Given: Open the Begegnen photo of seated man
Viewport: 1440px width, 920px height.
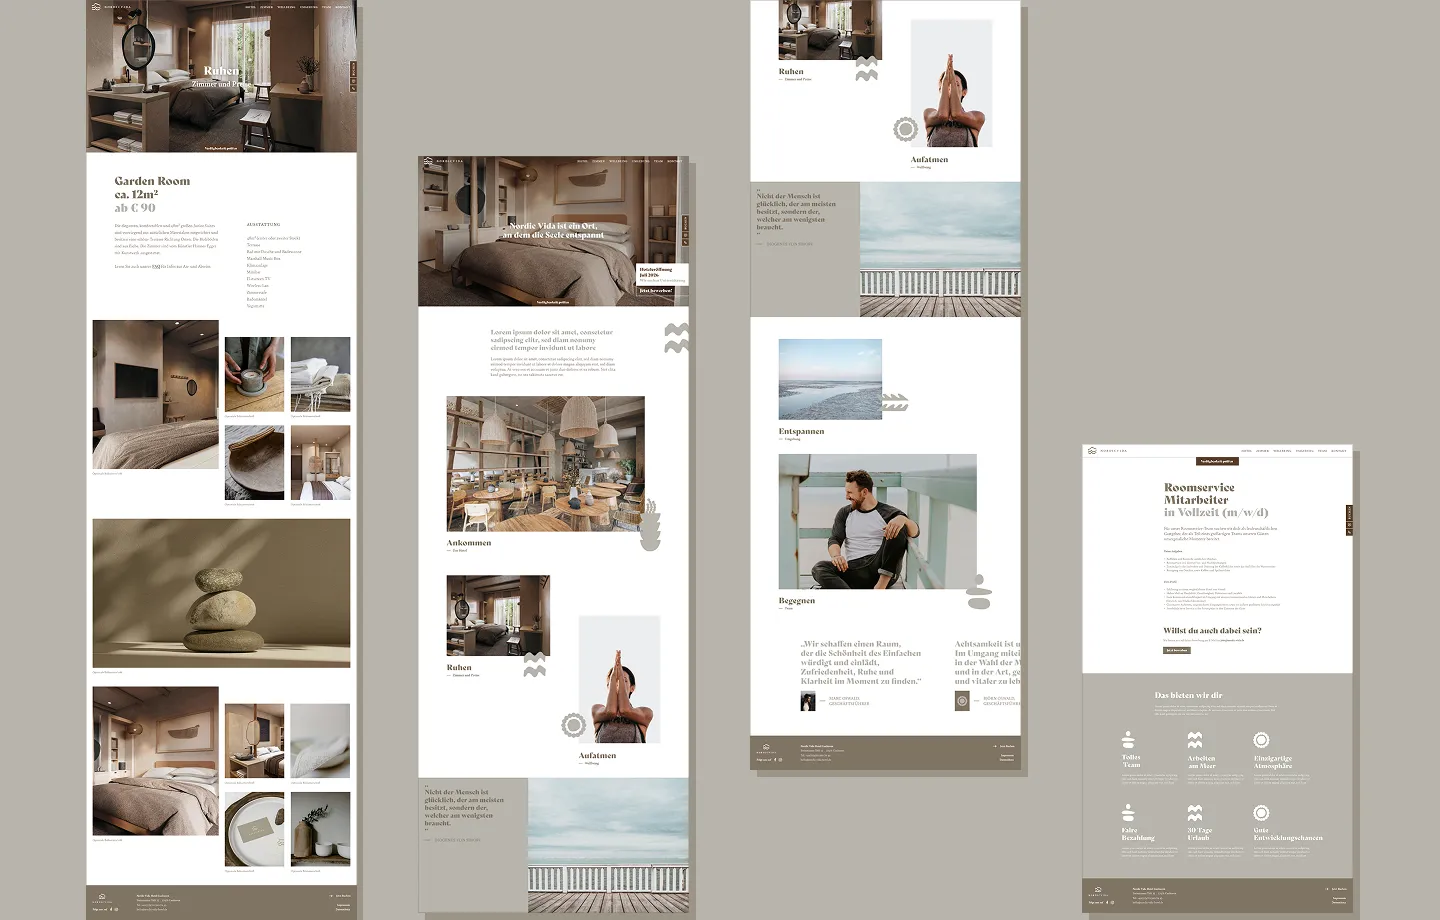Looking at the screenshot, I should 877,521.
